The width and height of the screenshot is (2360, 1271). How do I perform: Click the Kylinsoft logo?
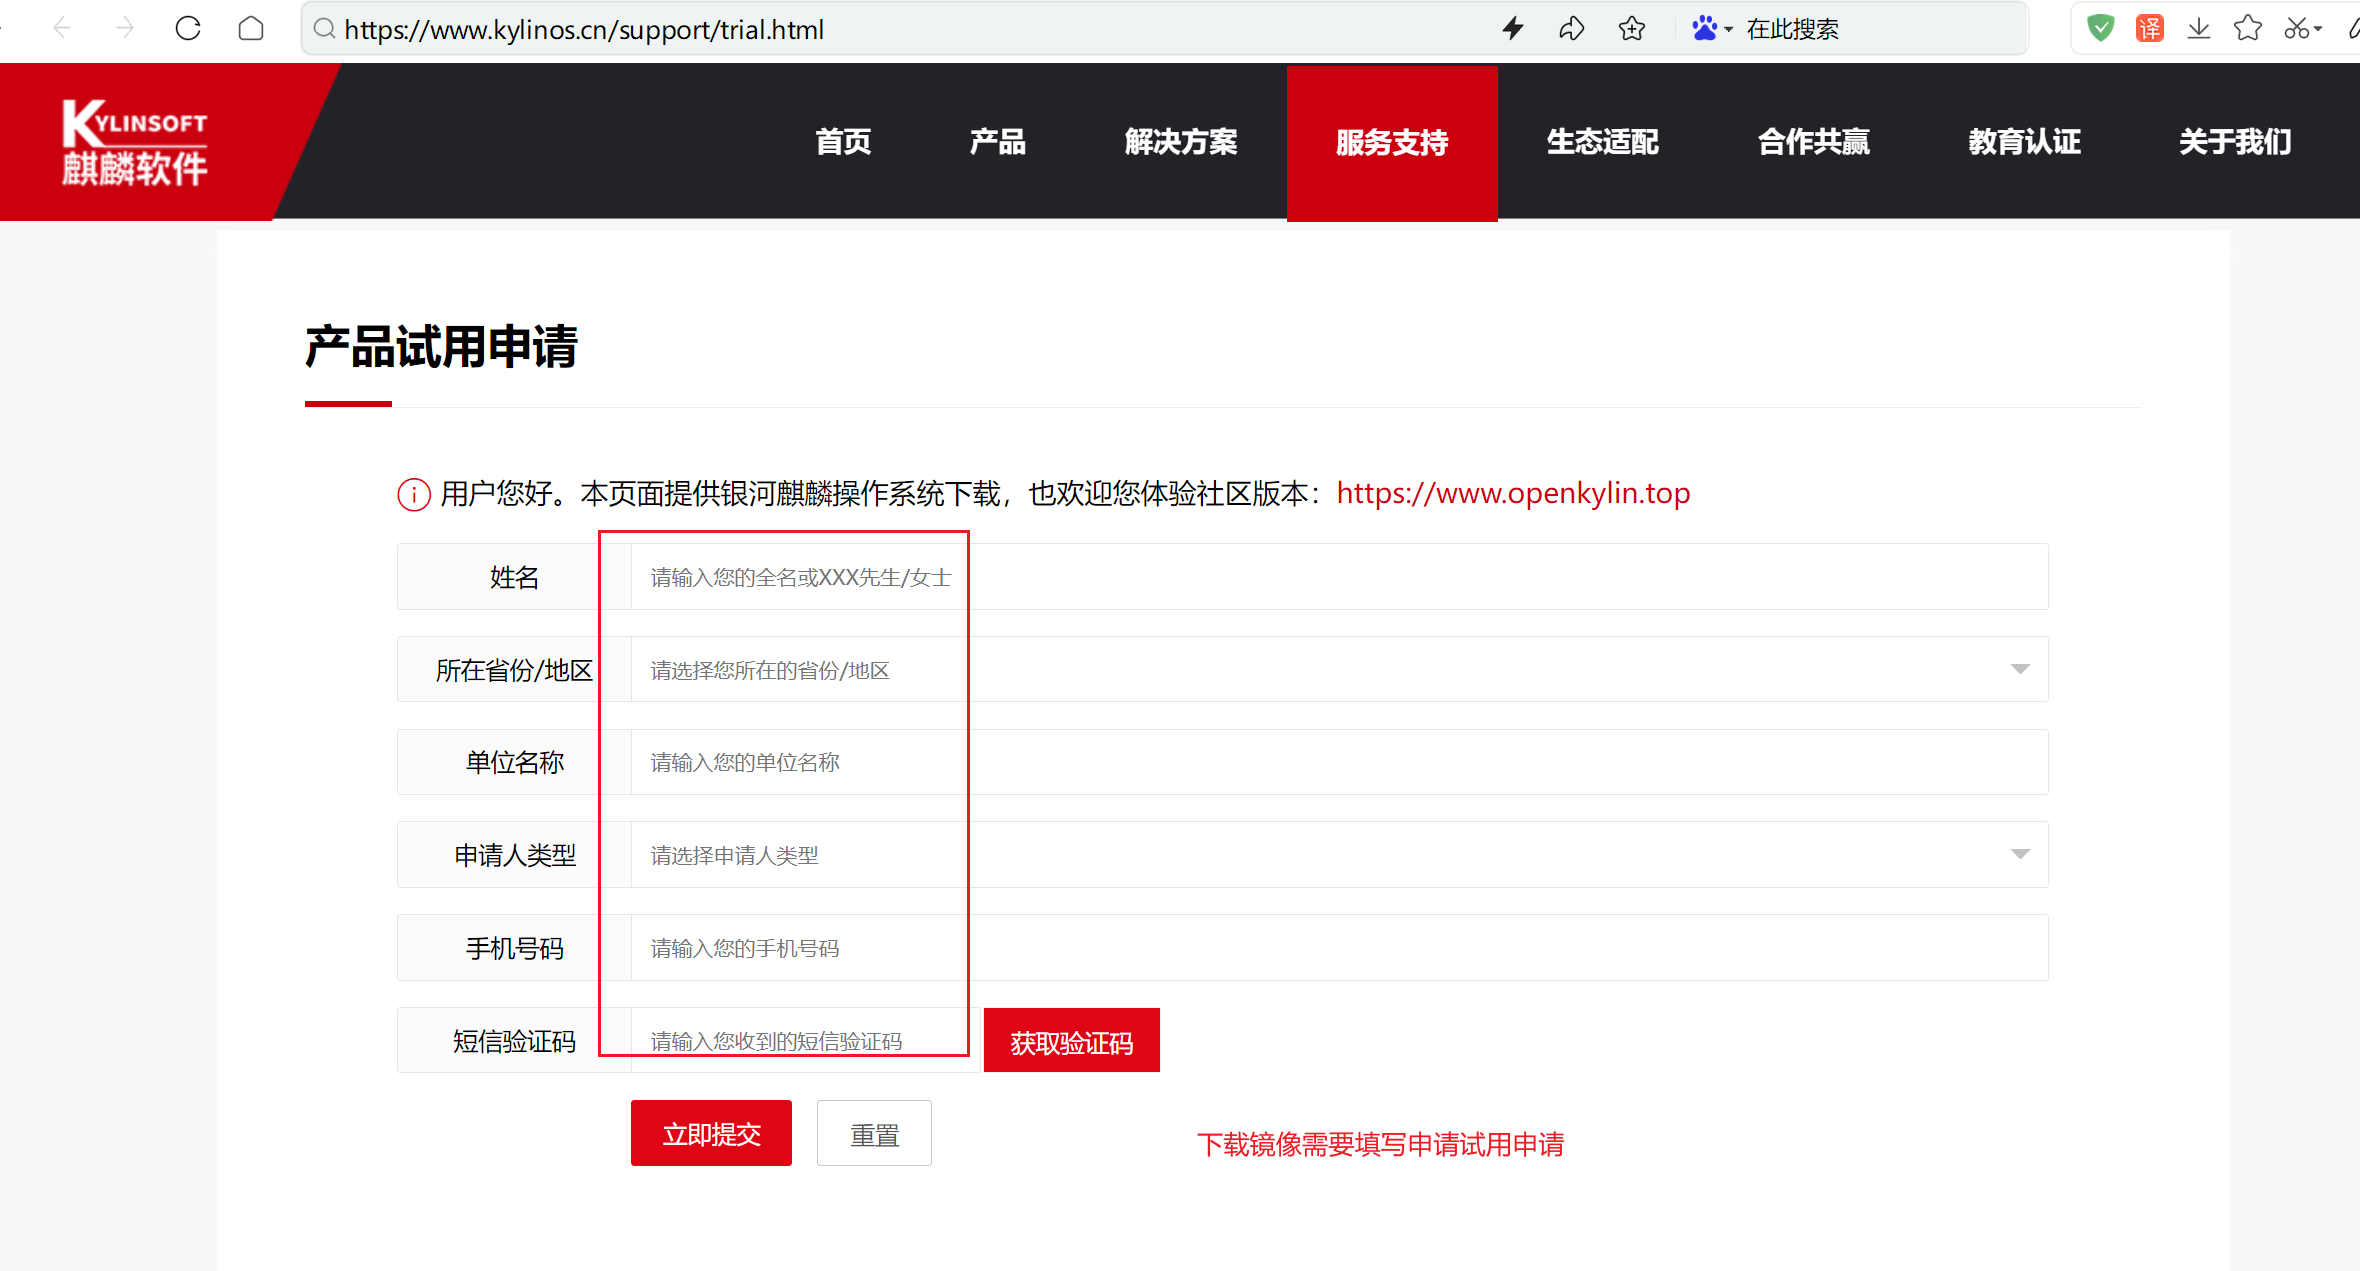135,142
